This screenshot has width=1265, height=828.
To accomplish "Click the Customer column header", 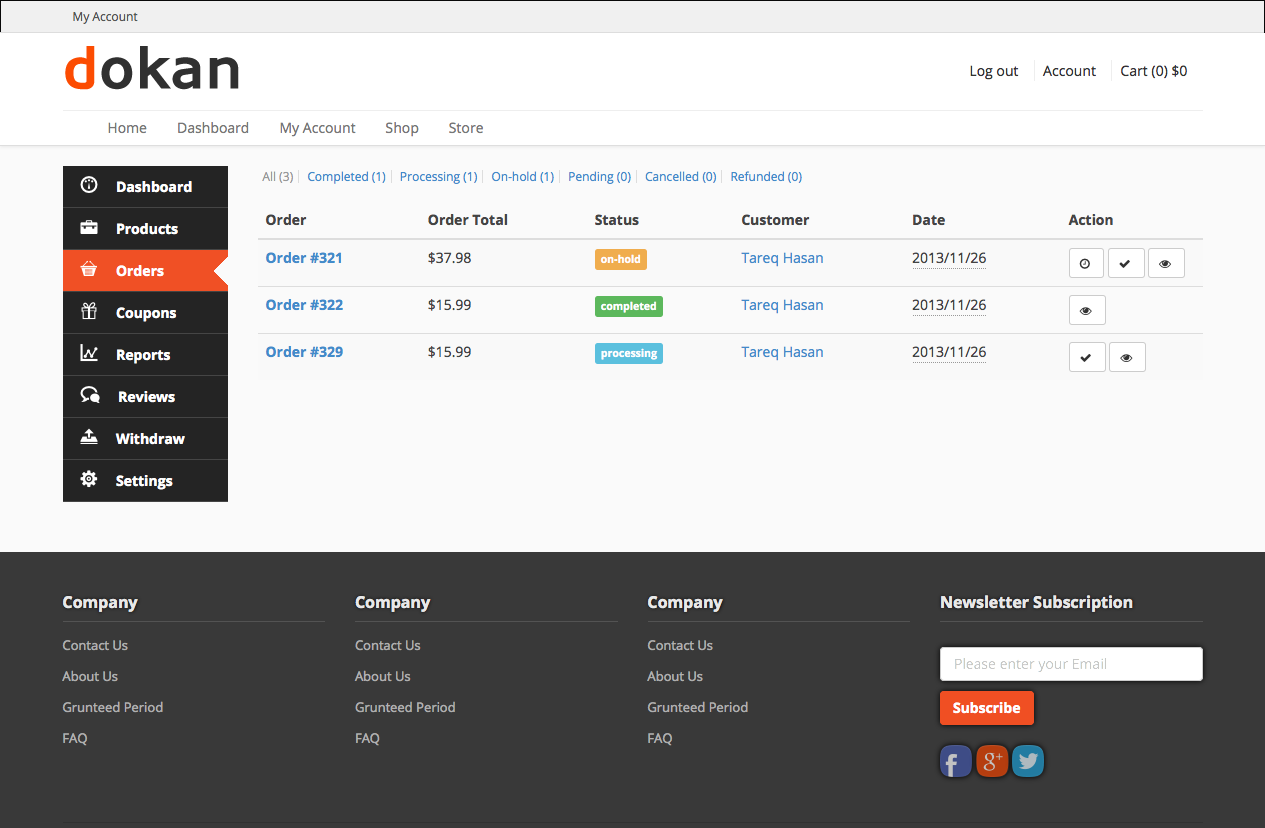I will 775,220.
